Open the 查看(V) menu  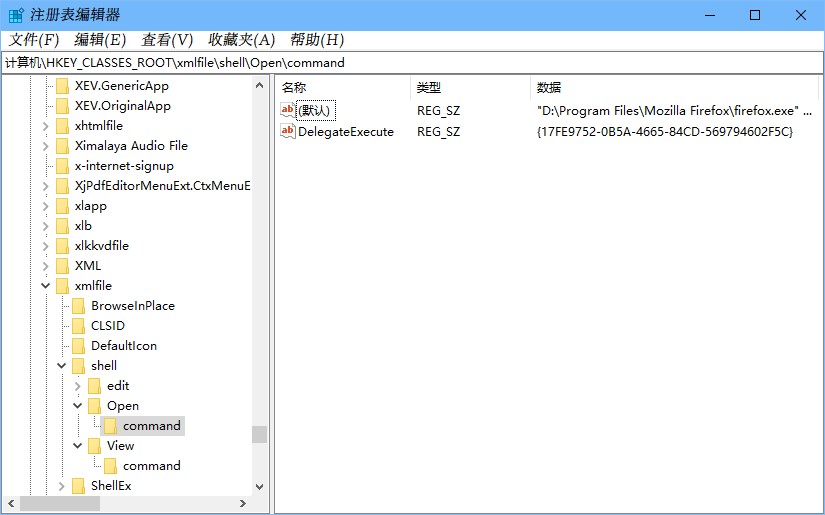click(167, 40)
